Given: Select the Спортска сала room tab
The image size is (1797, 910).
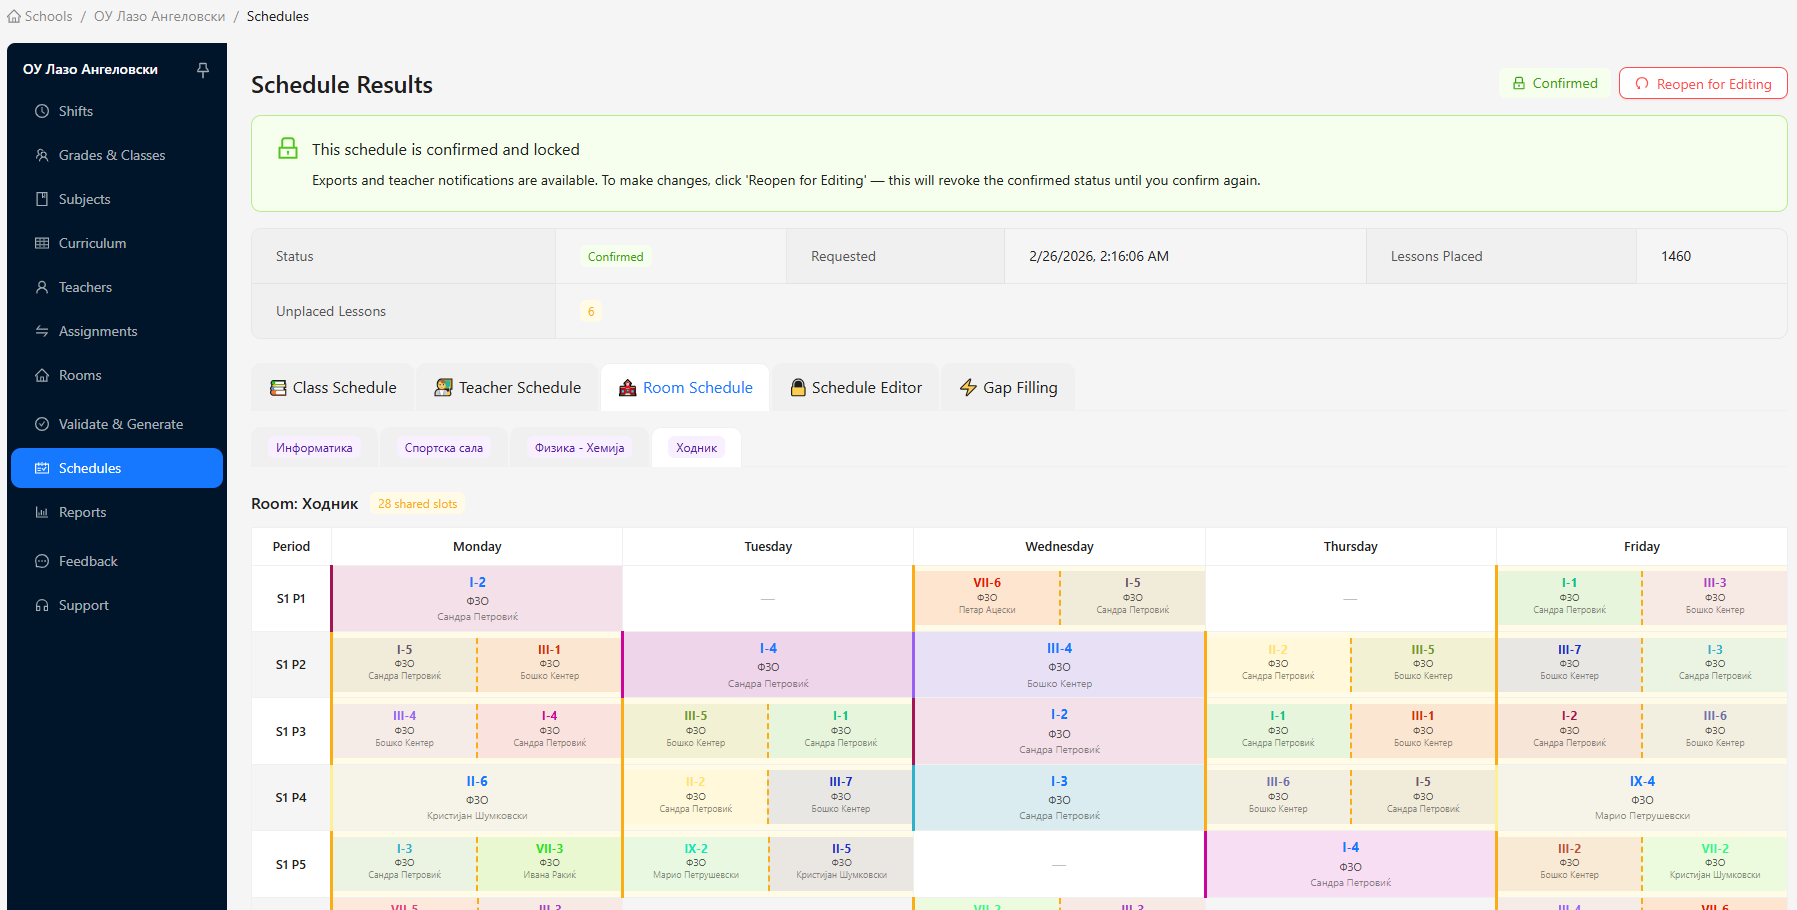Looking at the screenshot, I should (444, 448).
